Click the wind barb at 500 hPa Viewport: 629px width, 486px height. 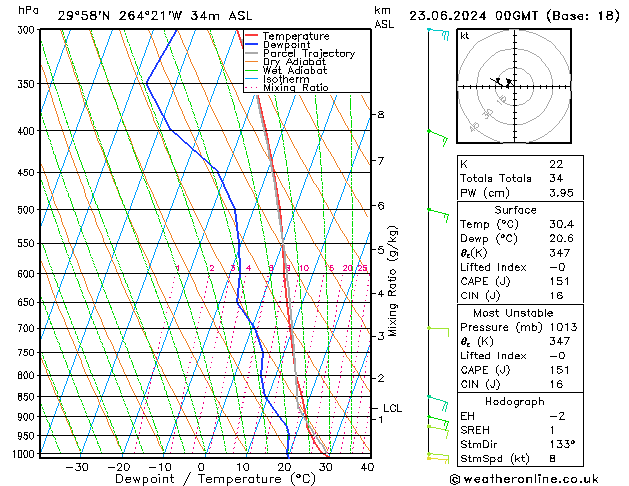[x=437, y=212]
